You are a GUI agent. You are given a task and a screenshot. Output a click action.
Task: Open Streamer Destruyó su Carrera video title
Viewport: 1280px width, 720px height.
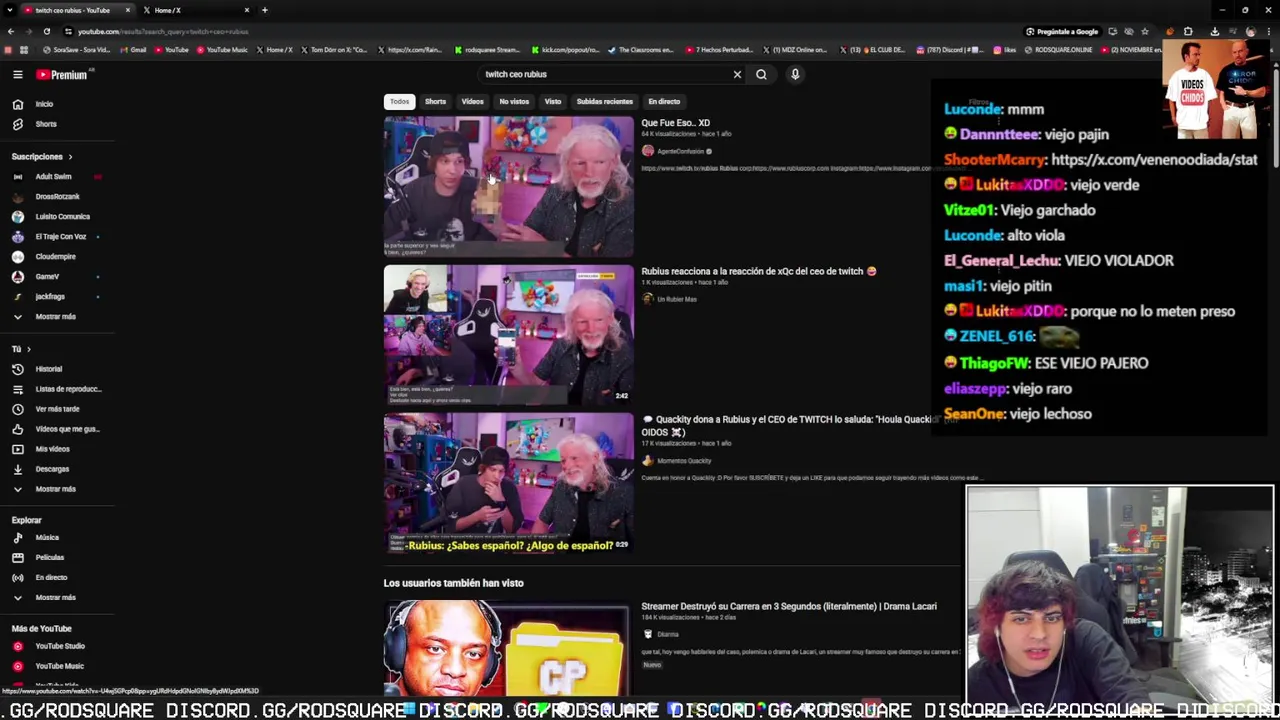click(x=789, y=606)
